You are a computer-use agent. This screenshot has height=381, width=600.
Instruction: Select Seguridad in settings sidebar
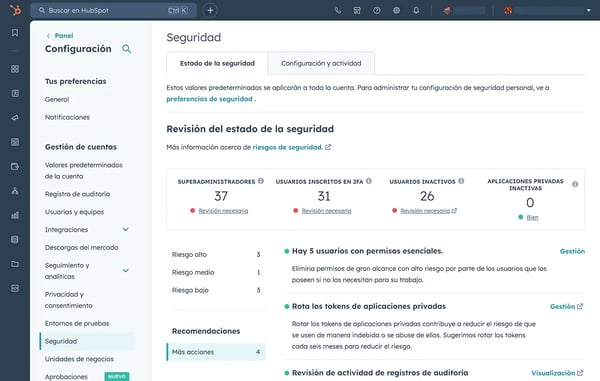point(87,341)
